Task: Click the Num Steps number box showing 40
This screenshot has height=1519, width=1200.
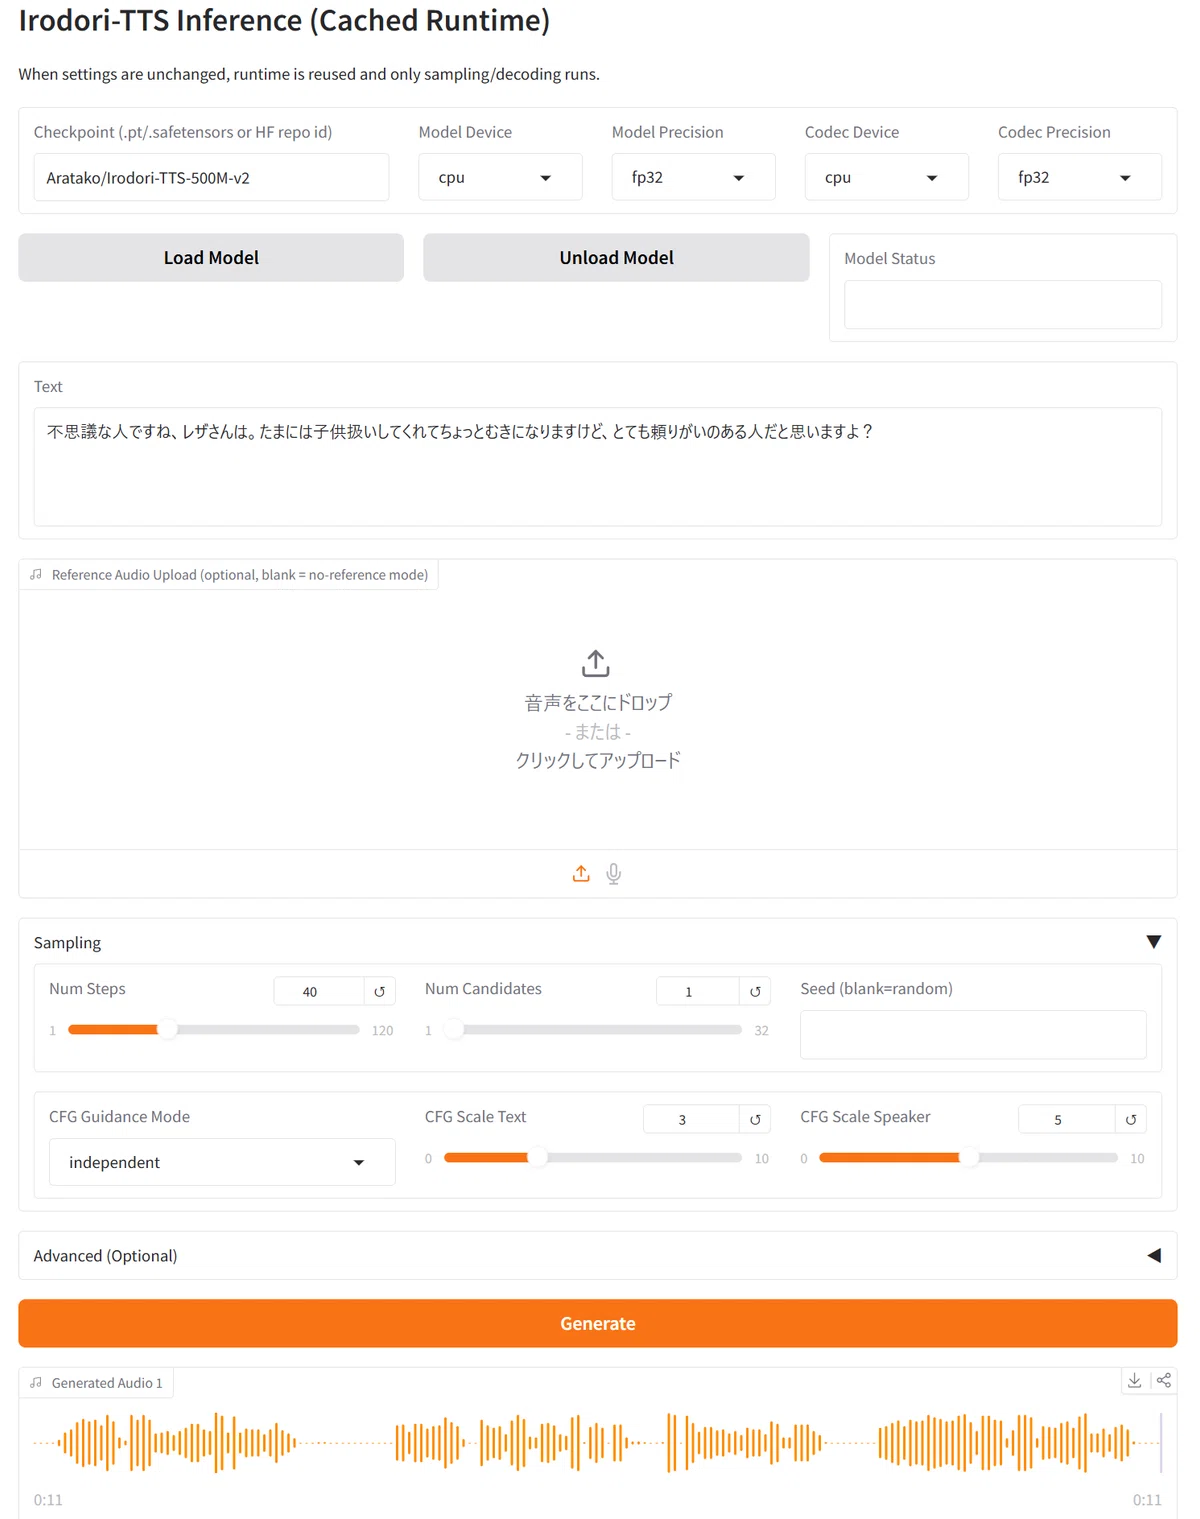Action: pyautogui.click(x=319, y=991)
